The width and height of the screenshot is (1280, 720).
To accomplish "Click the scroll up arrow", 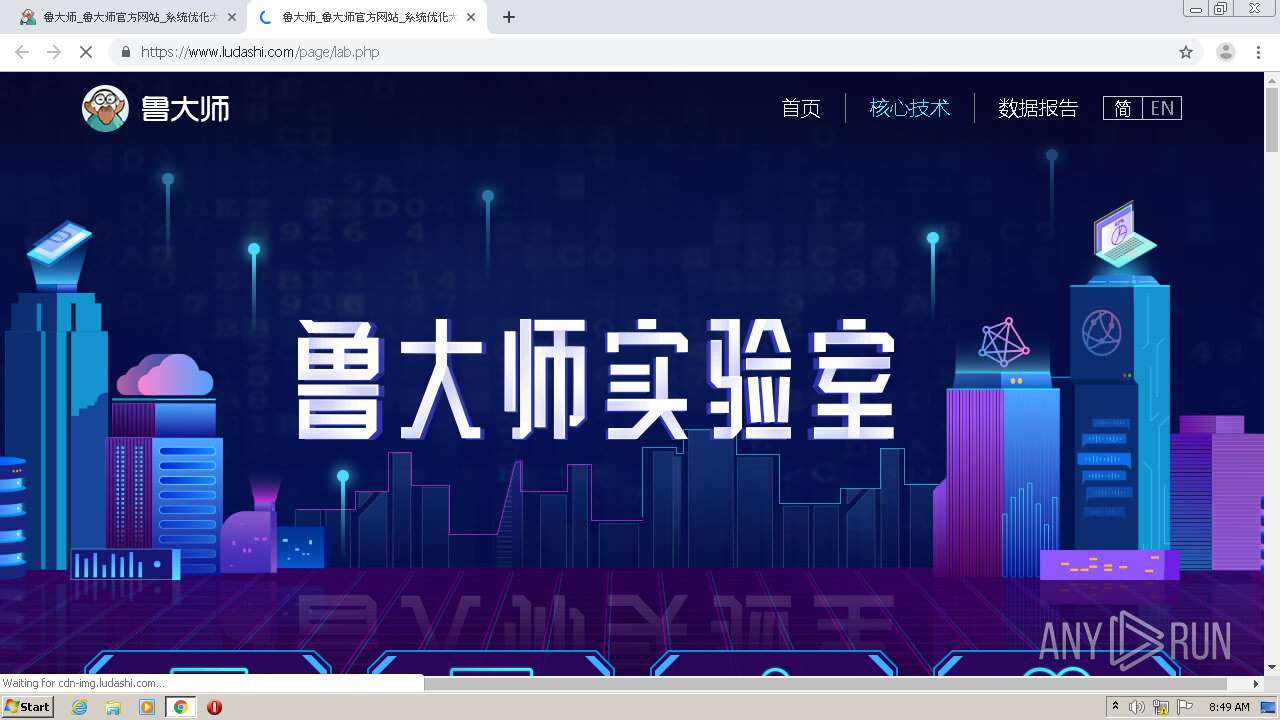I will pos(1272,80).
